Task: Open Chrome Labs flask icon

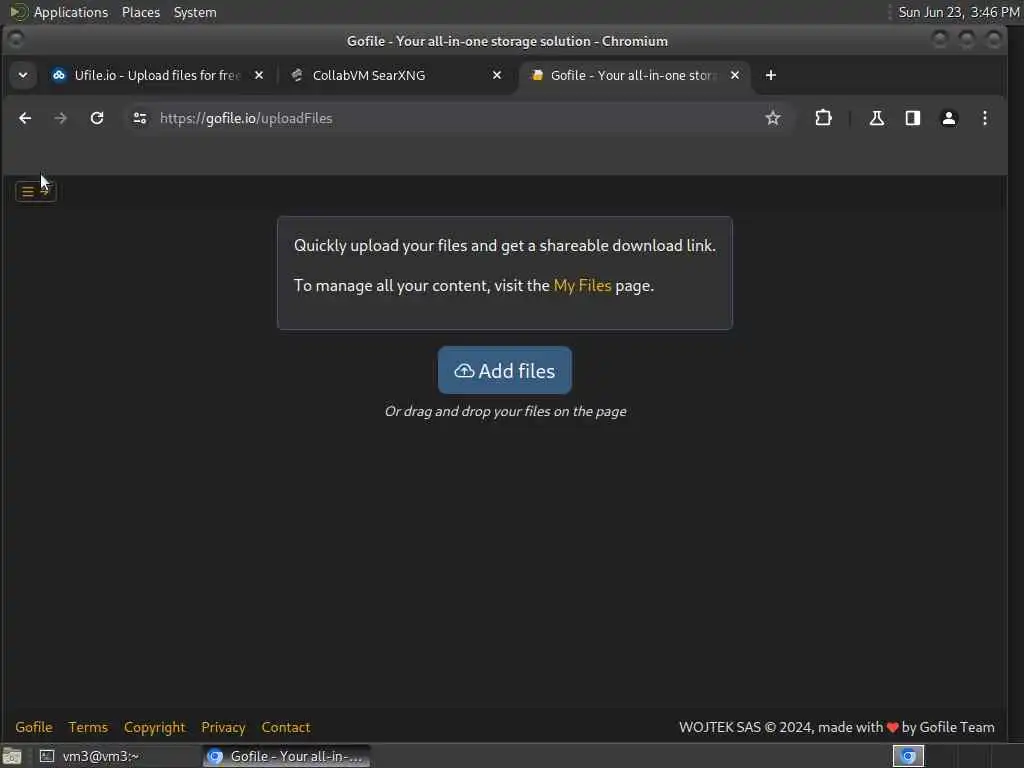Action: [x=876, y=118]
